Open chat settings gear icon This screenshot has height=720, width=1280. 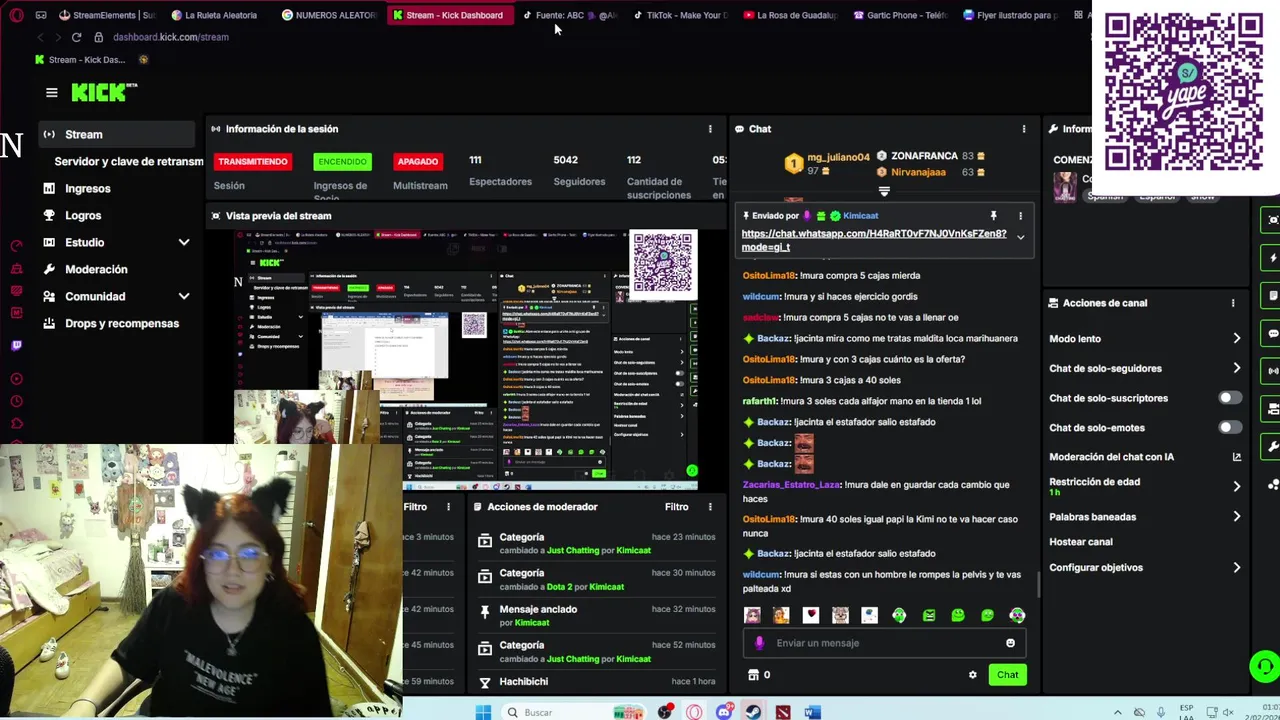point(972,675)
